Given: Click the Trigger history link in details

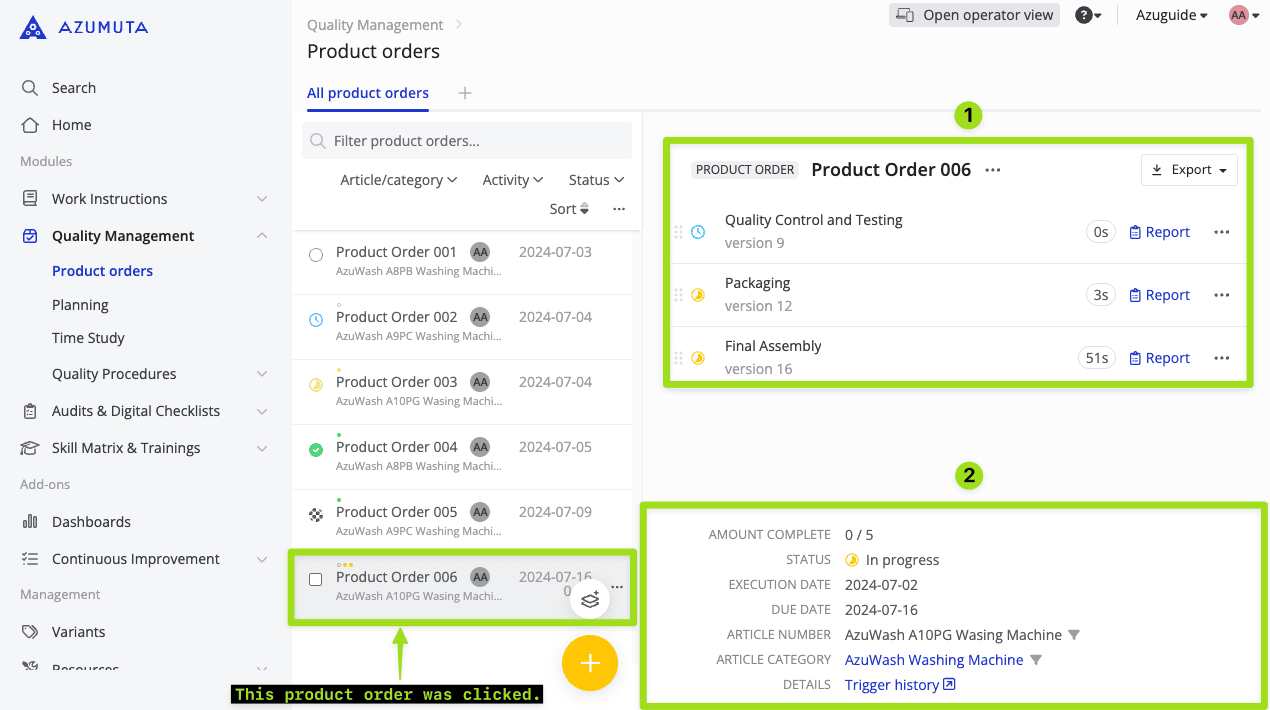Looking at the screenshot, I should [892, 684].
